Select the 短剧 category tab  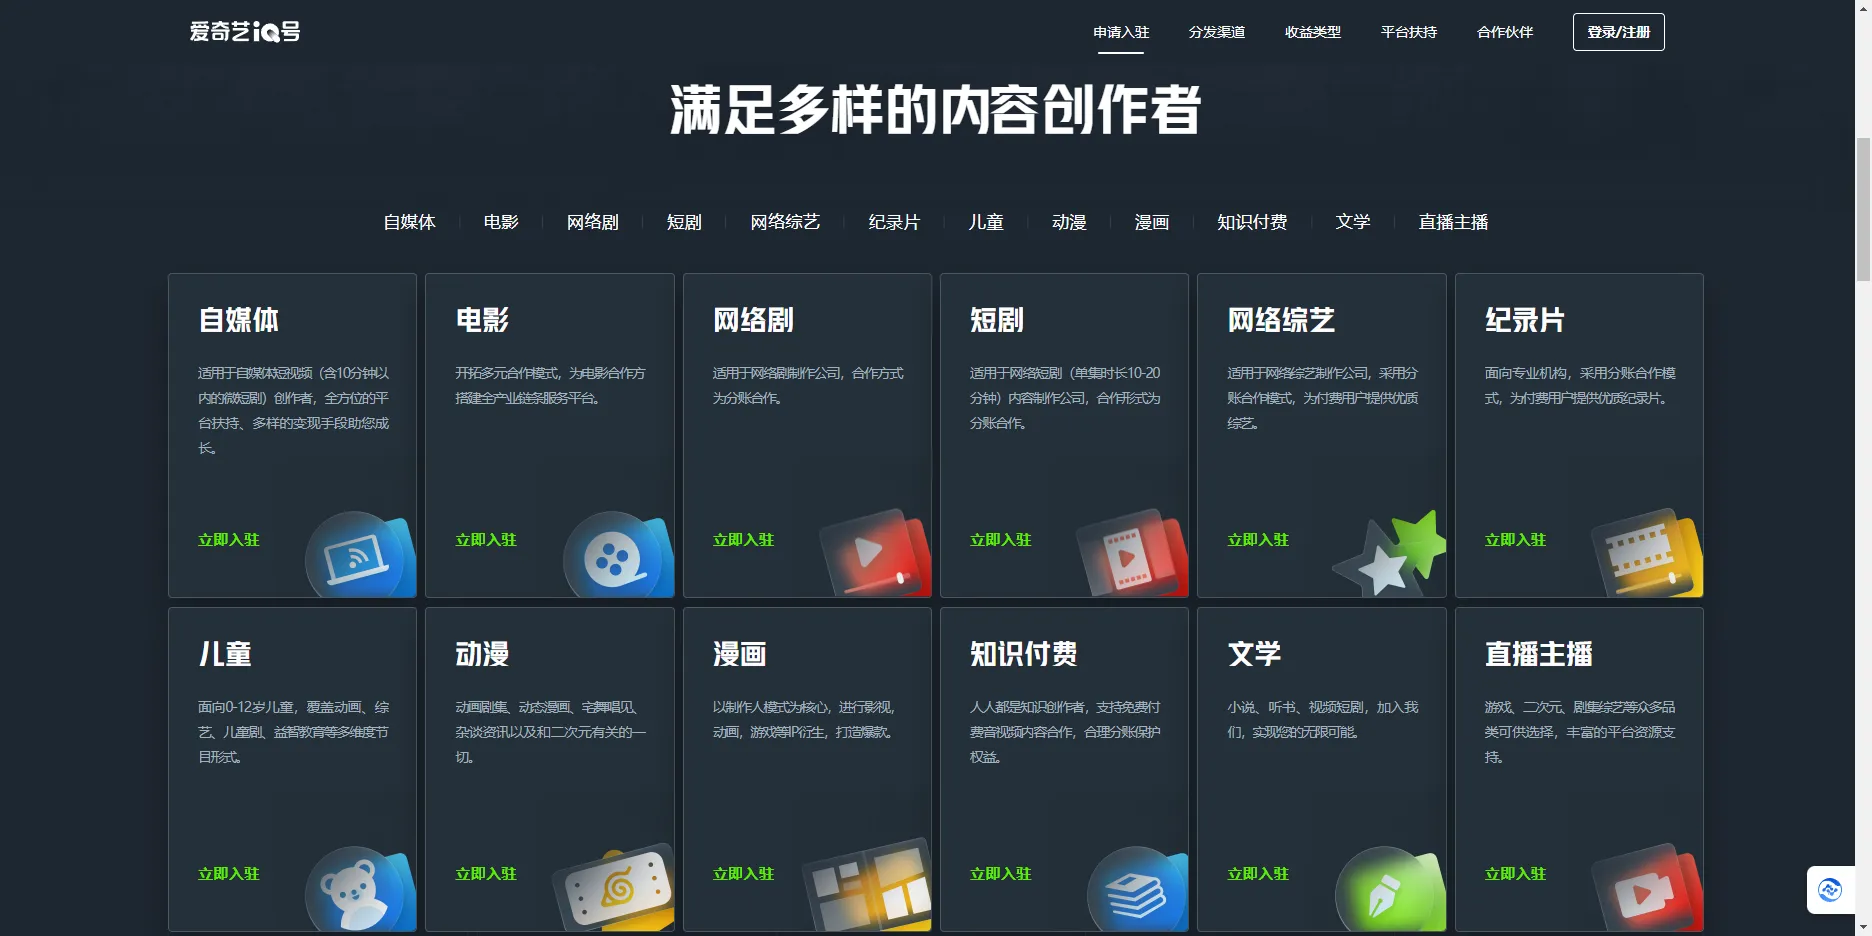pos(685,222)
